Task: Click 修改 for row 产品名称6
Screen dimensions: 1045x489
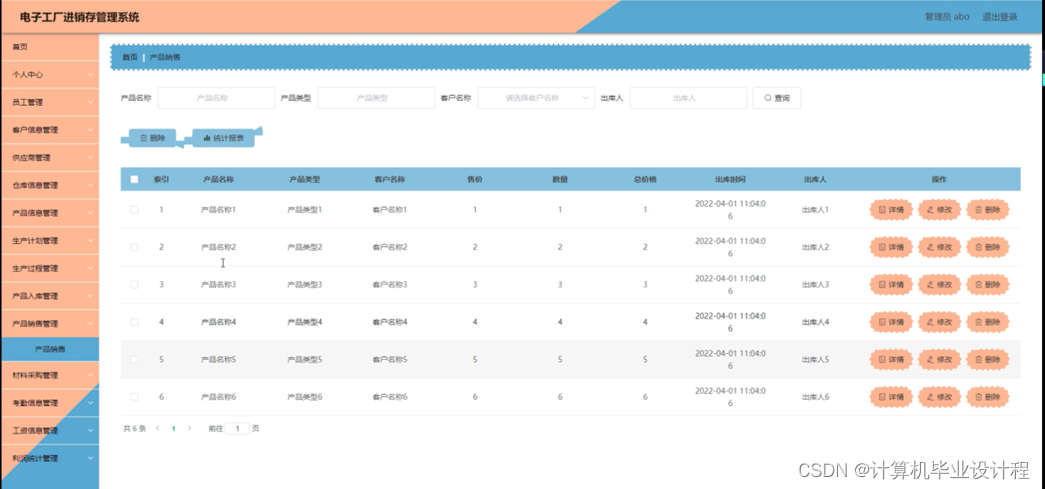Action: pyautogui.click(x=940, y=397)
